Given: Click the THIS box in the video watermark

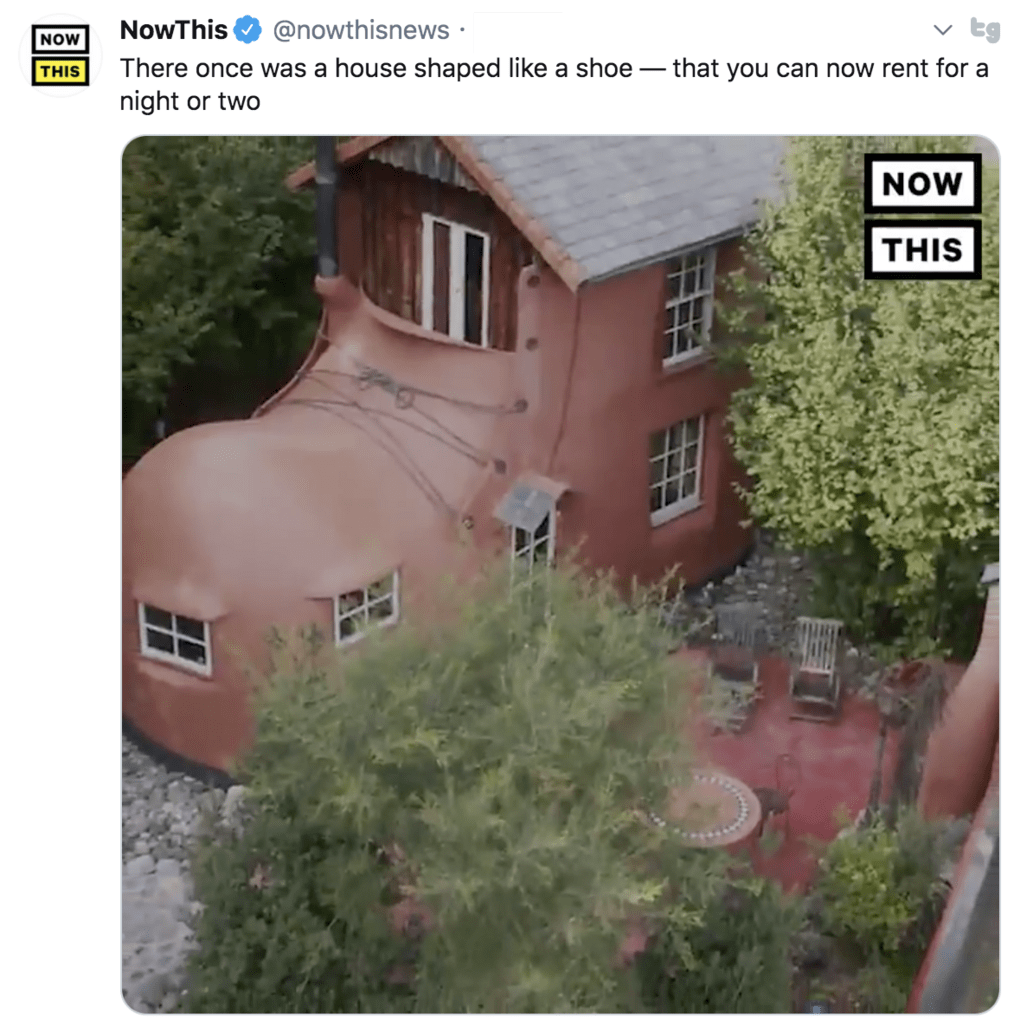Looking at the screenshot, I should (923, 249).
